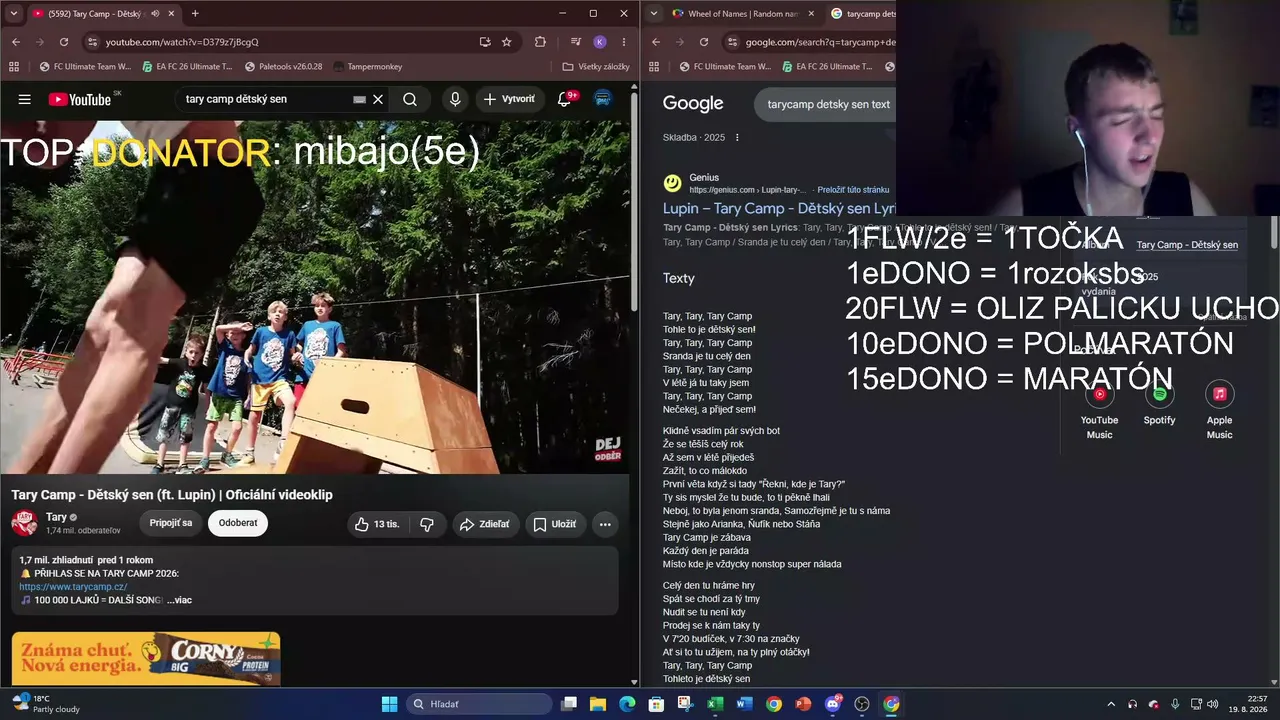Open the YouTube account avatar menu
Viewport: 1280px width, 720px height.
click(x=603, y=99)
